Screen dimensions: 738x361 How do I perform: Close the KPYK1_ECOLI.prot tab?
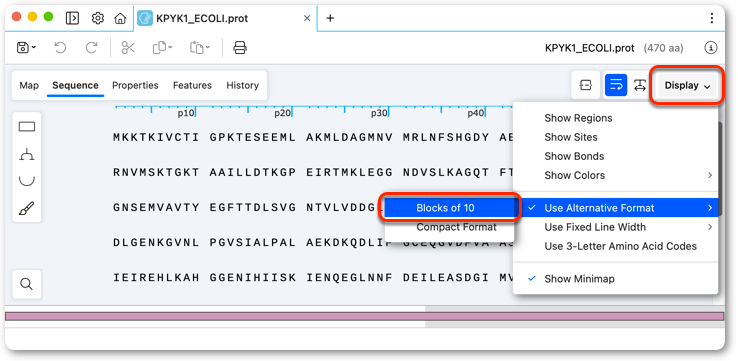coord(307,18)
